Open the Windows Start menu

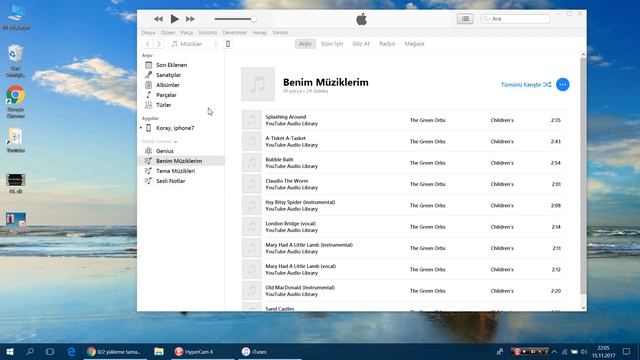click(x=10, y=351)
